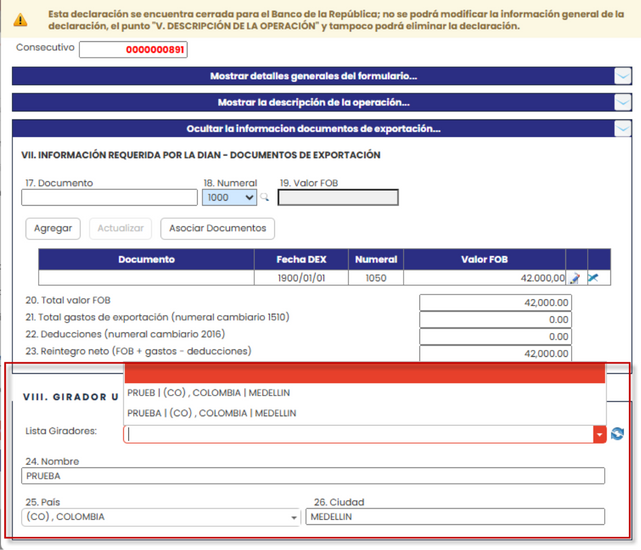Click the Asociar Documentos button
641x550 pixels.
click(x=217, y=228)
